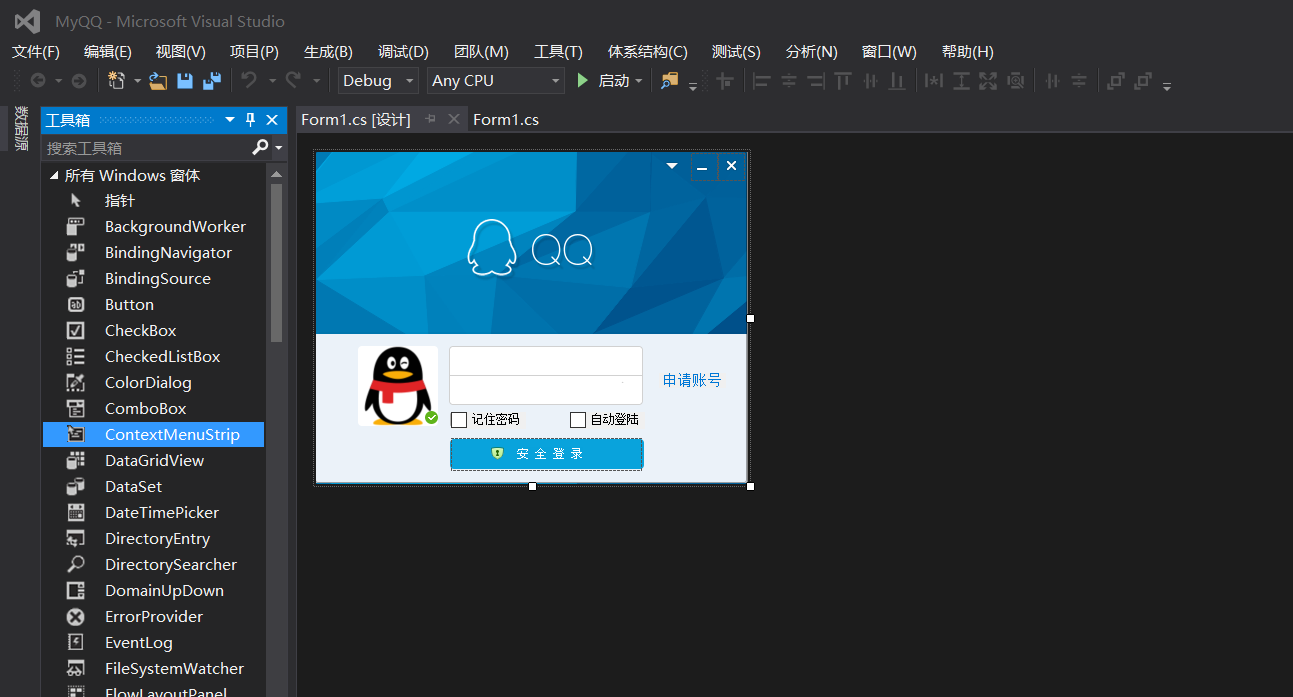Screen dimensions: 1293x697
Task: Close the toolbox panel
Action: (272, 120)
